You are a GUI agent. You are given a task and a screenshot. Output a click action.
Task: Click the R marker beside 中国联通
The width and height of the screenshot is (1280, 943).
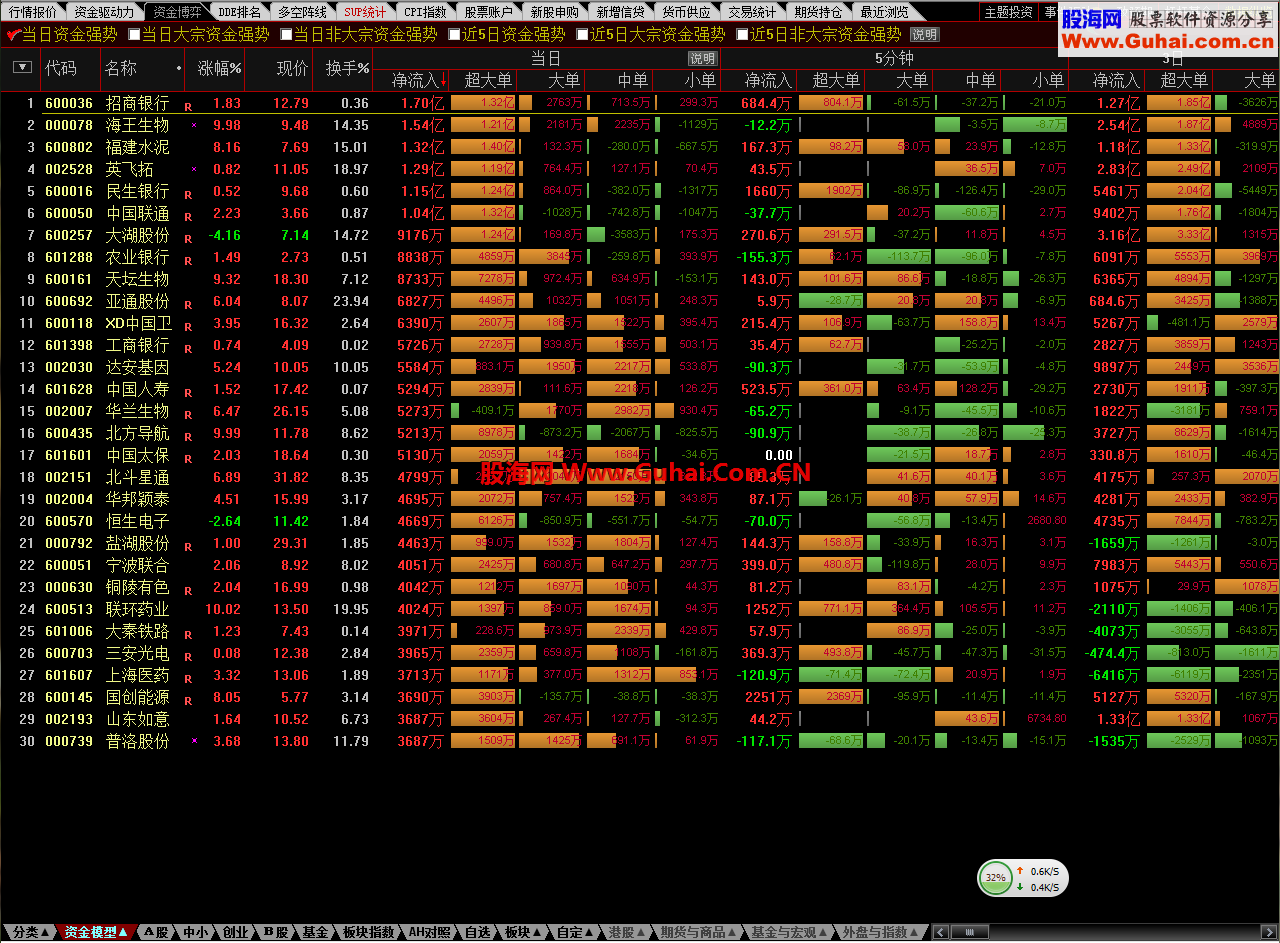click(x=188, y=216)
